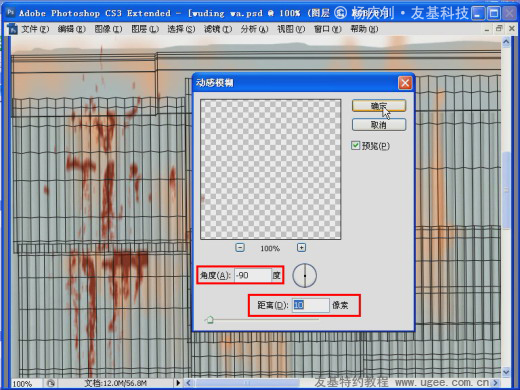The width and height of the screenshot is (520, 390).
Task: Click the vertical scrollbar down arrow
Action: [506, 371]
